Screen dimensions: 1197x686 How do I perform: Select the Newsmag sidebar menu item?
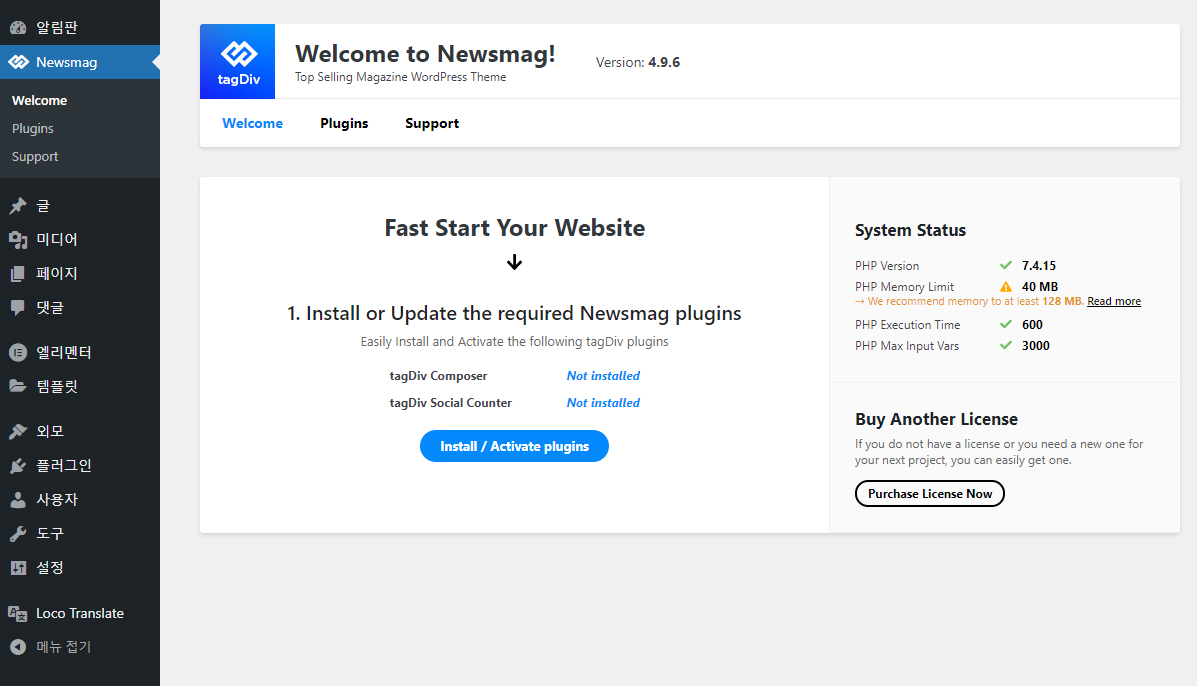pyautogui.click(x=80, y=62)
